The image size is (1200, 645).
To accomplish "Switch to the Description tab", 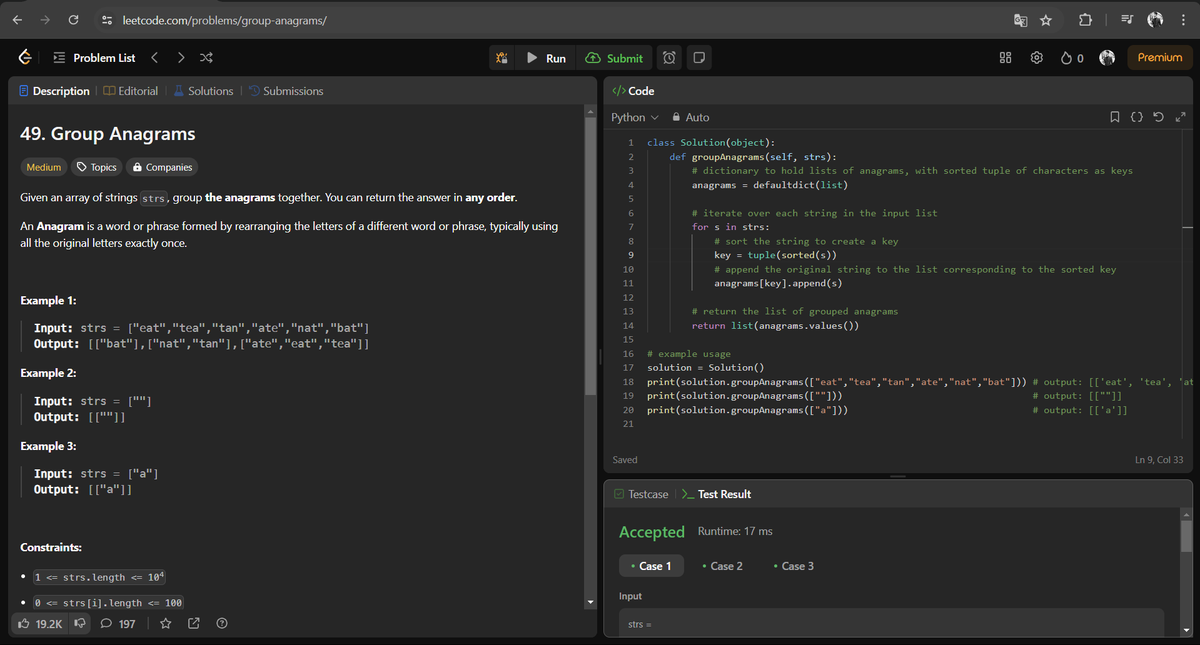I will pos(54,91).
